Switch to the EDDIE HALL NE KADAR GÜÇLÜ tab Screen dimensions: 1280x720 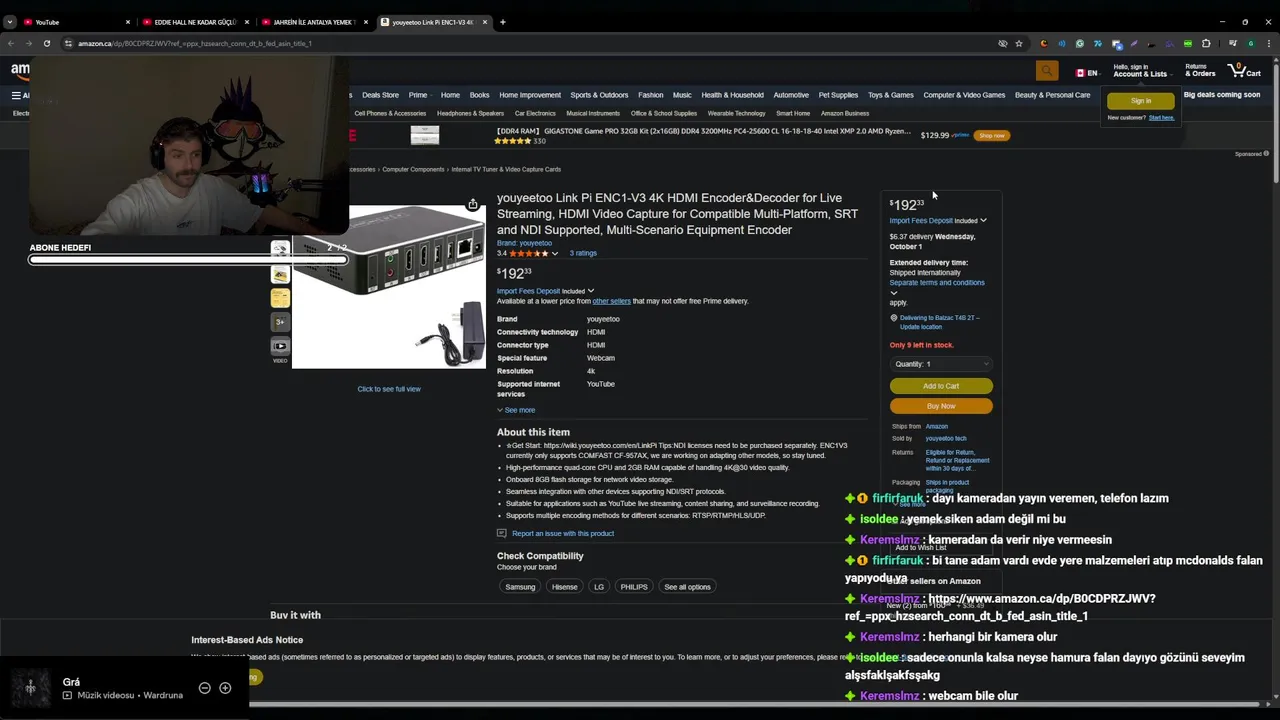[195, 22]
